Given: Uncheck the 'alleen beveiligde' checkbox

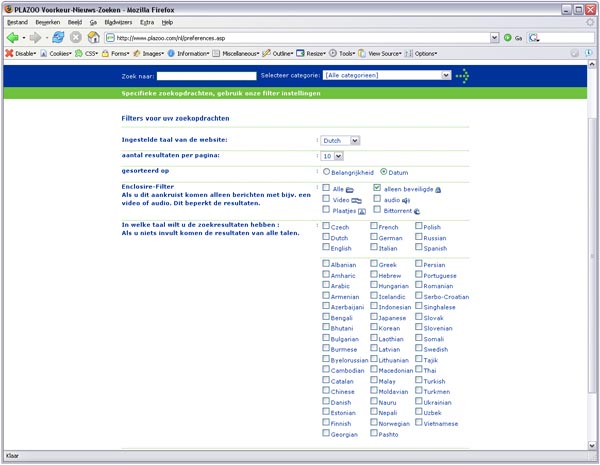Looking at the screenshot, I should coord(377,187).
